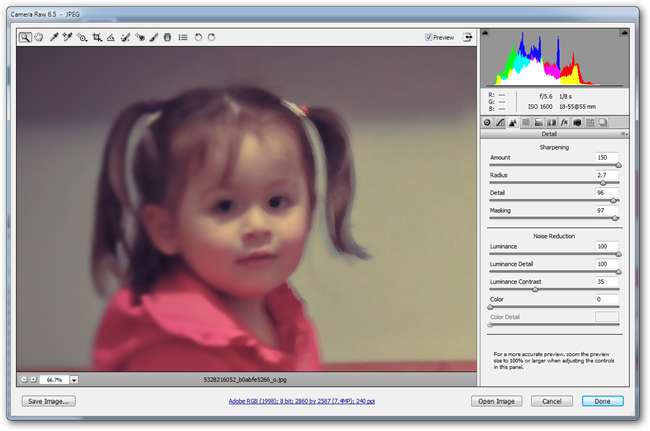
Task: Rotate image 90° counterclockwise
Action: point(198,37)
